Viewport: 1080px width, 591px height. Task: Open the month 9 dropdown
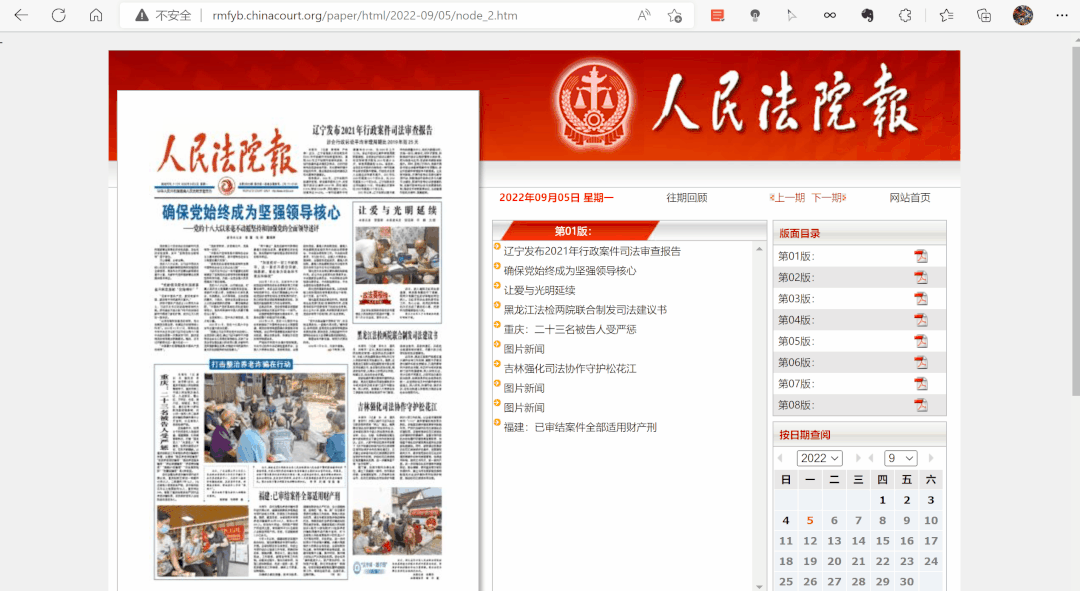(x=901, y=458)
